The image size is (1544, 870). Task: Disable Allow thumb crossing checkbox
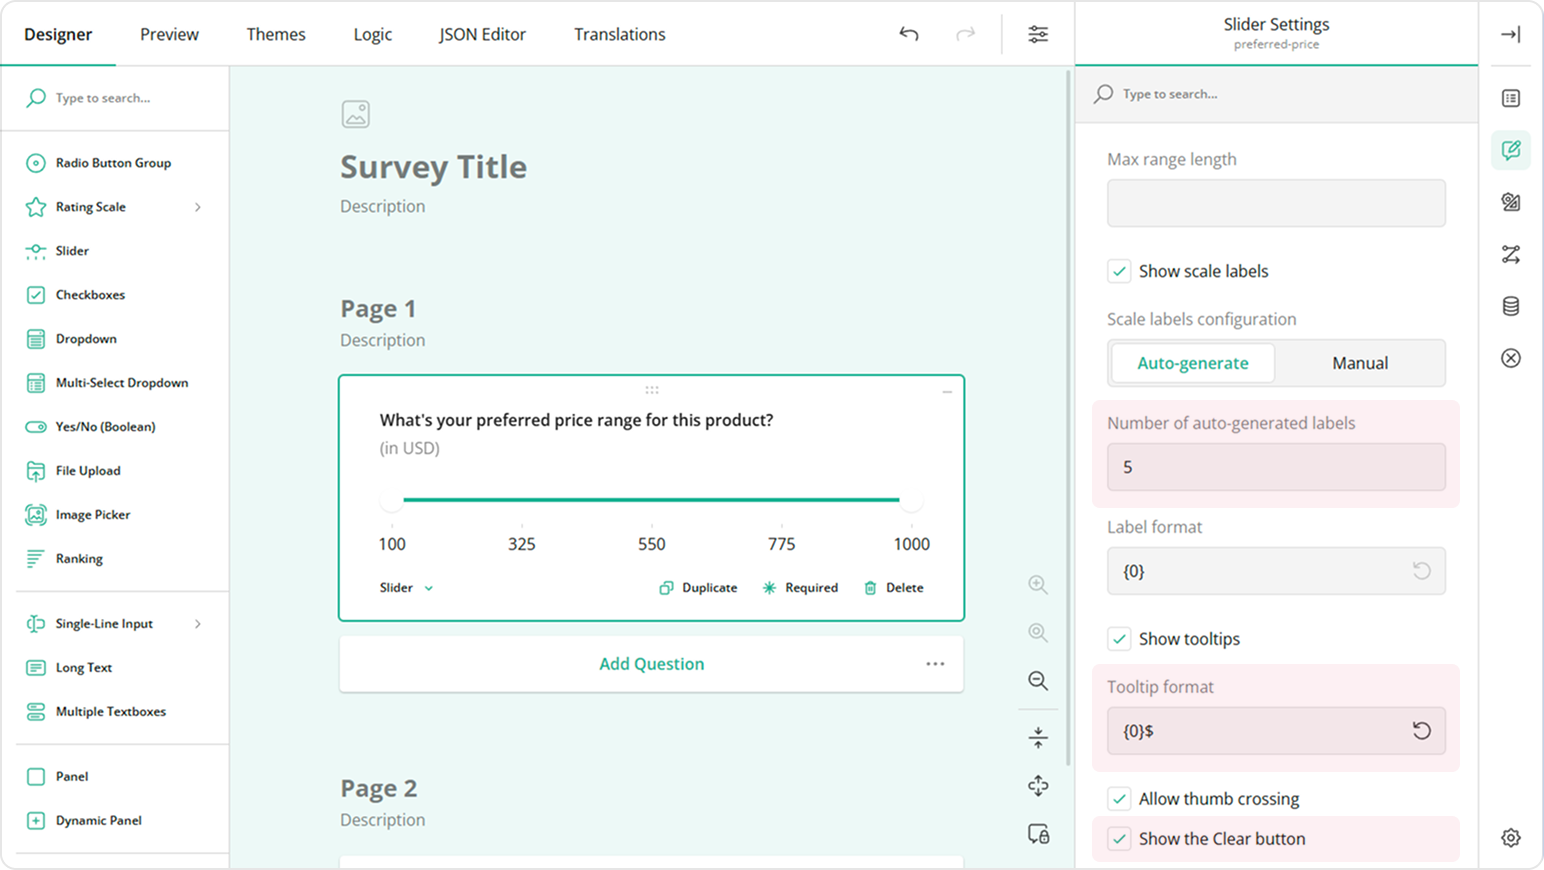click(x=1120, y=799)
